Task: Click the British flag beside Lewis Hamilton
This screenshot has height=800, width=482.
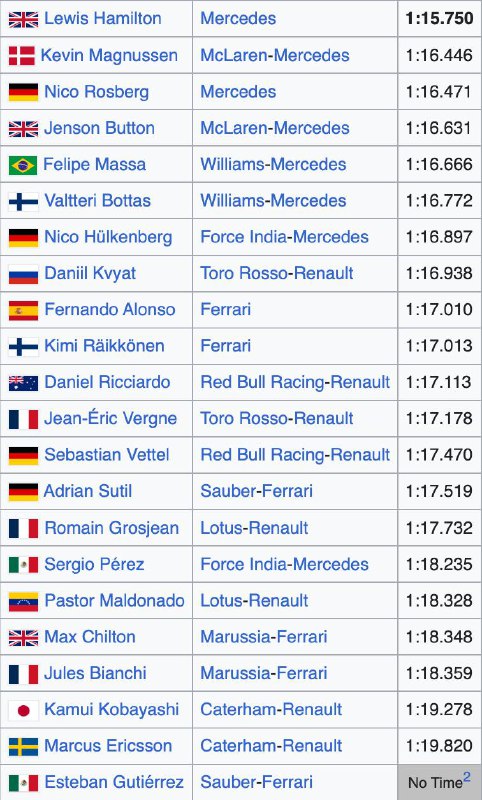Action: click(x=23, y=19)
